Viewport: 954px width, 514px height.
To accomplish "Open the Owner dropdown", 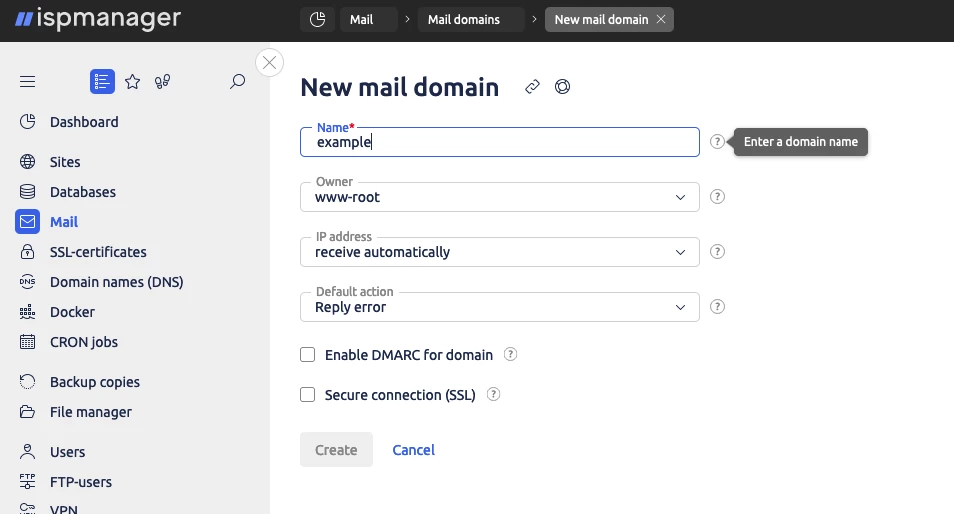I will point(500,197).
